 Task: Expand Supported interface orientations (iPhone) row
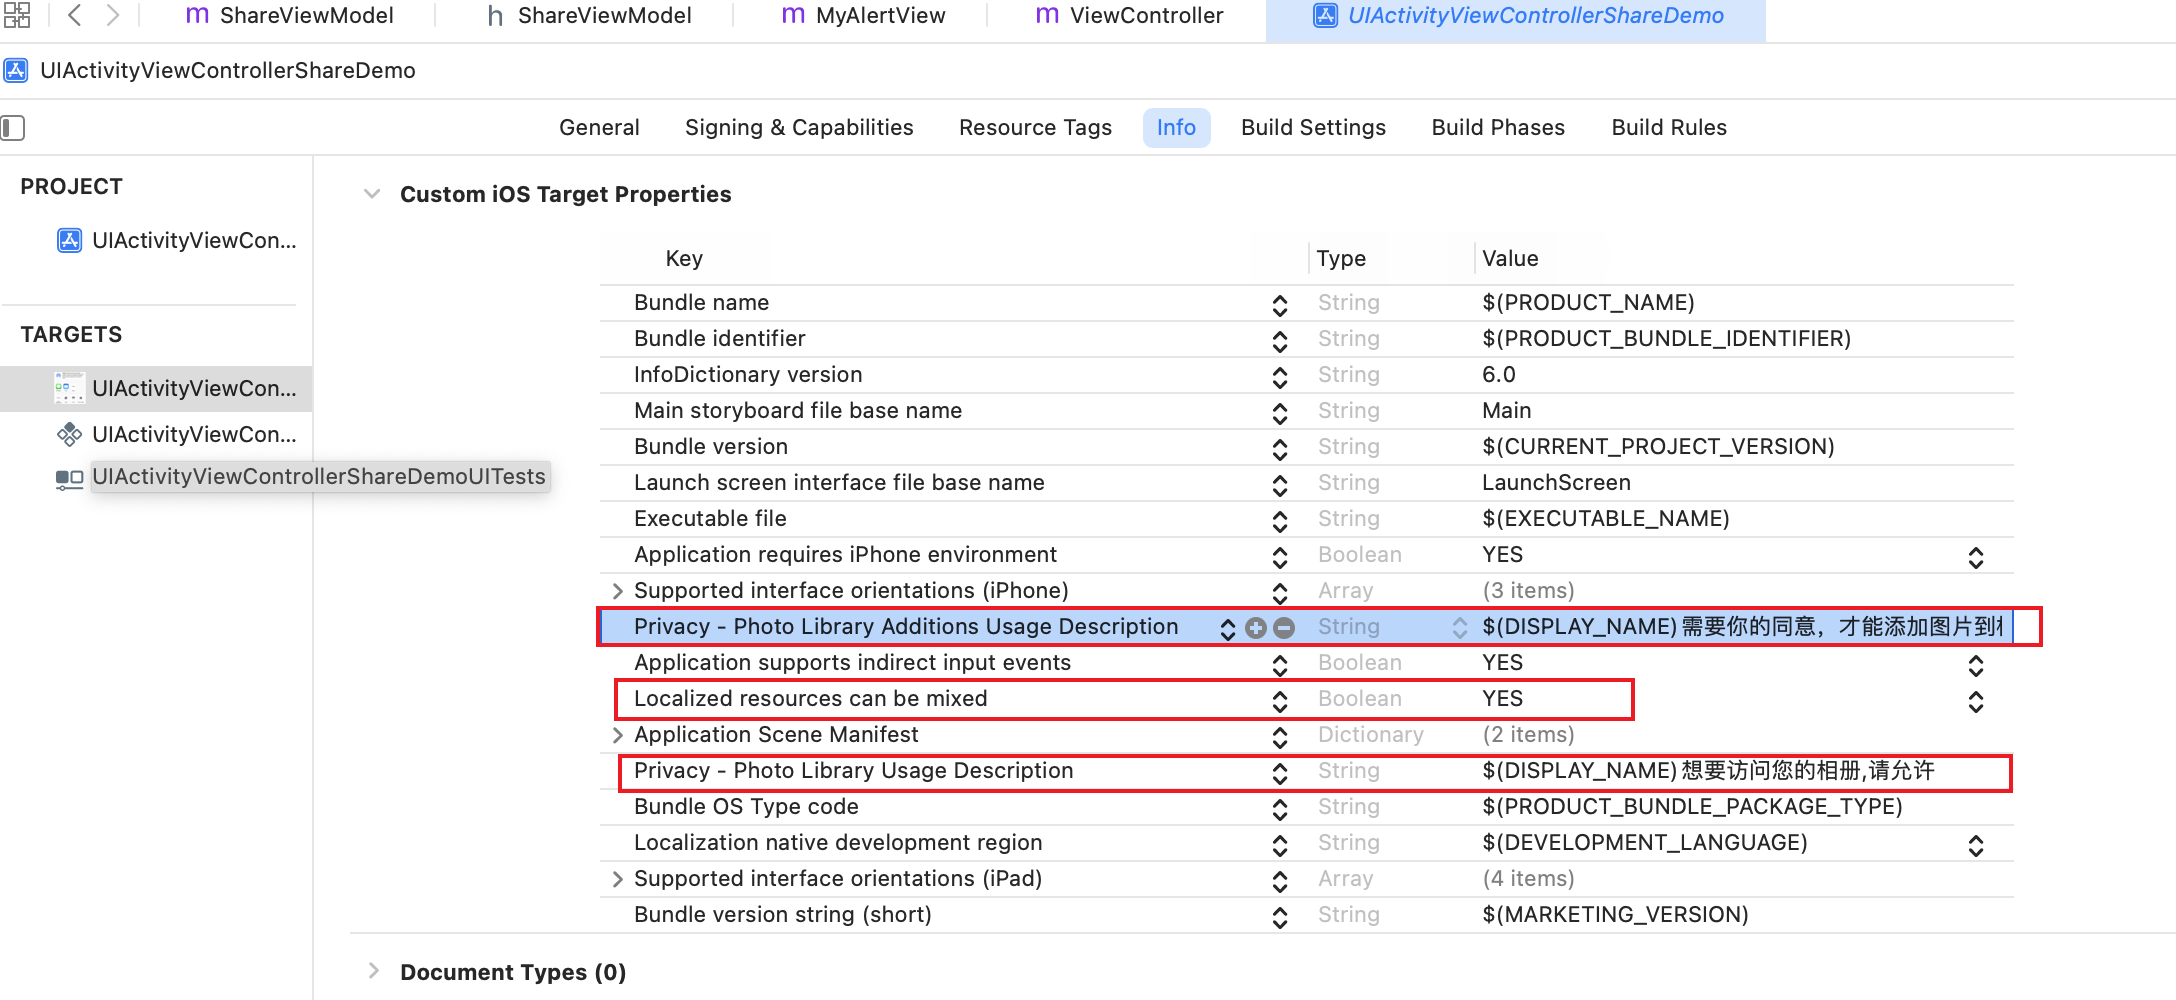tap(617, 591)
